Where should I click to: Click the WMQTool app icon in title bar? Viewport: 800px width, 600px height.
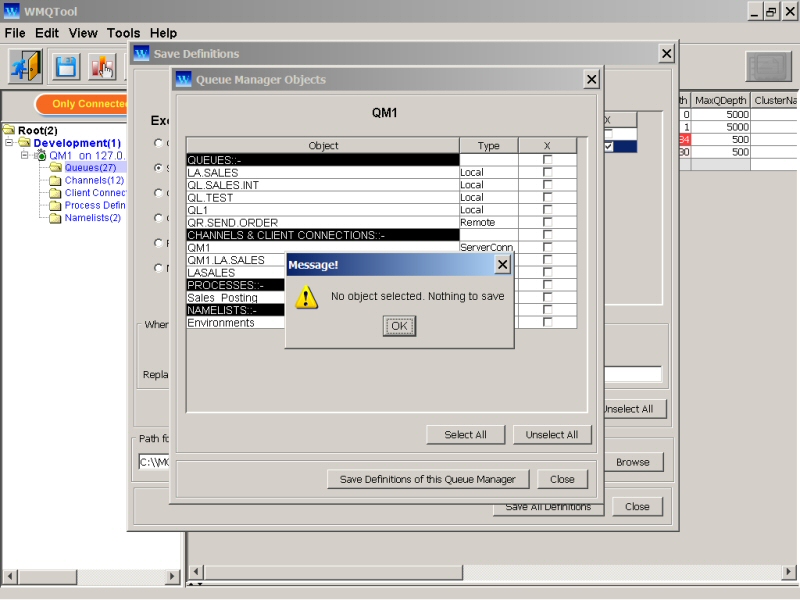11,11
